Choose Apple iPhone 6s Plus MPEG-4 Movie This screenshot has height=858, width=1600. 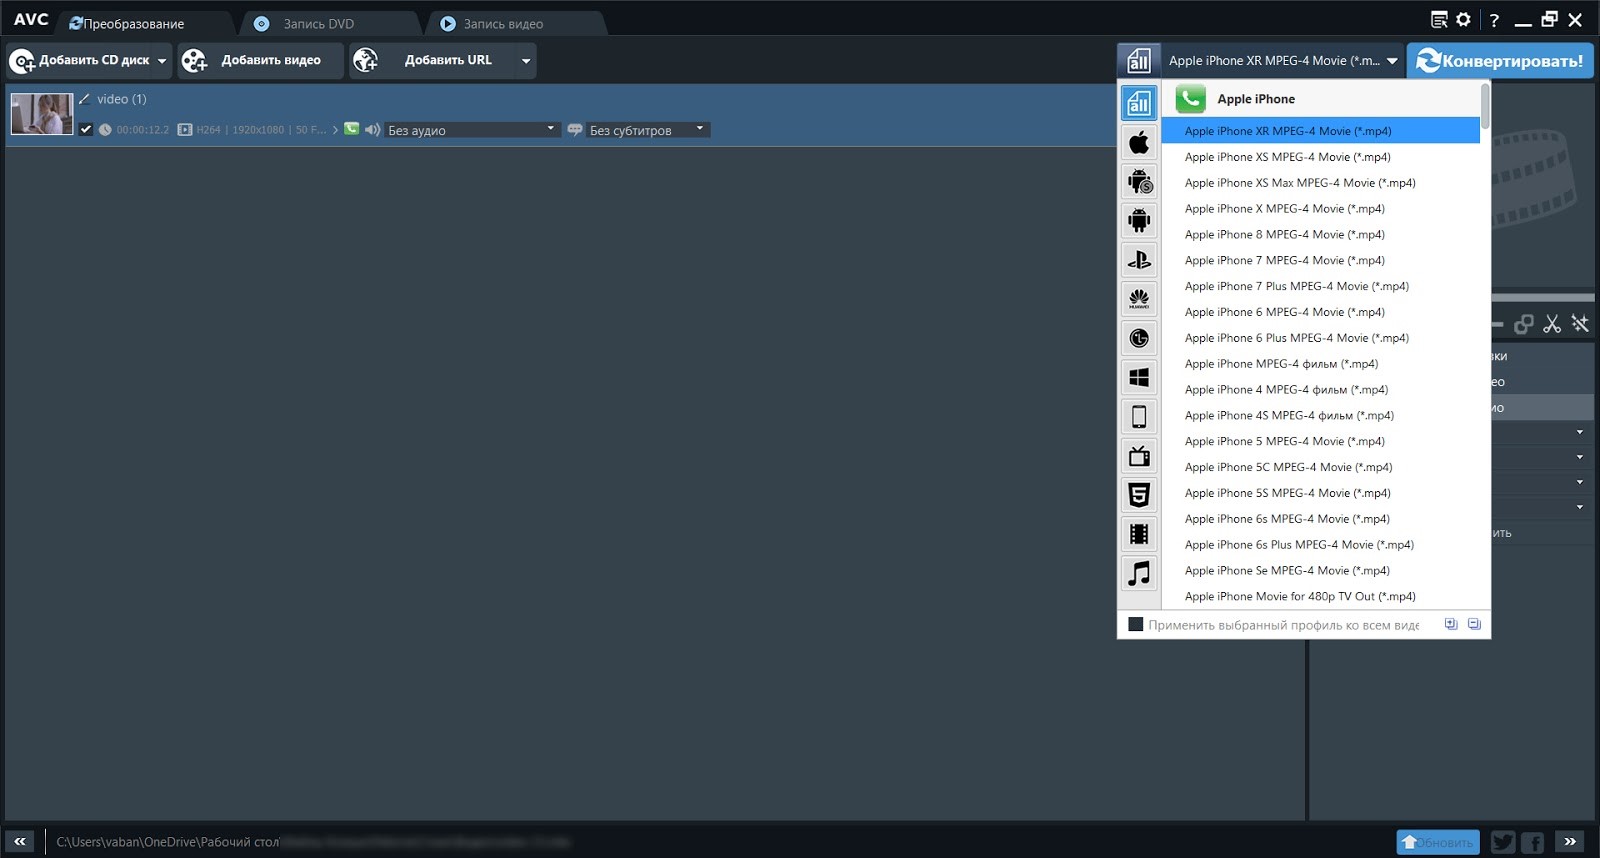(x=1320, y=545)
